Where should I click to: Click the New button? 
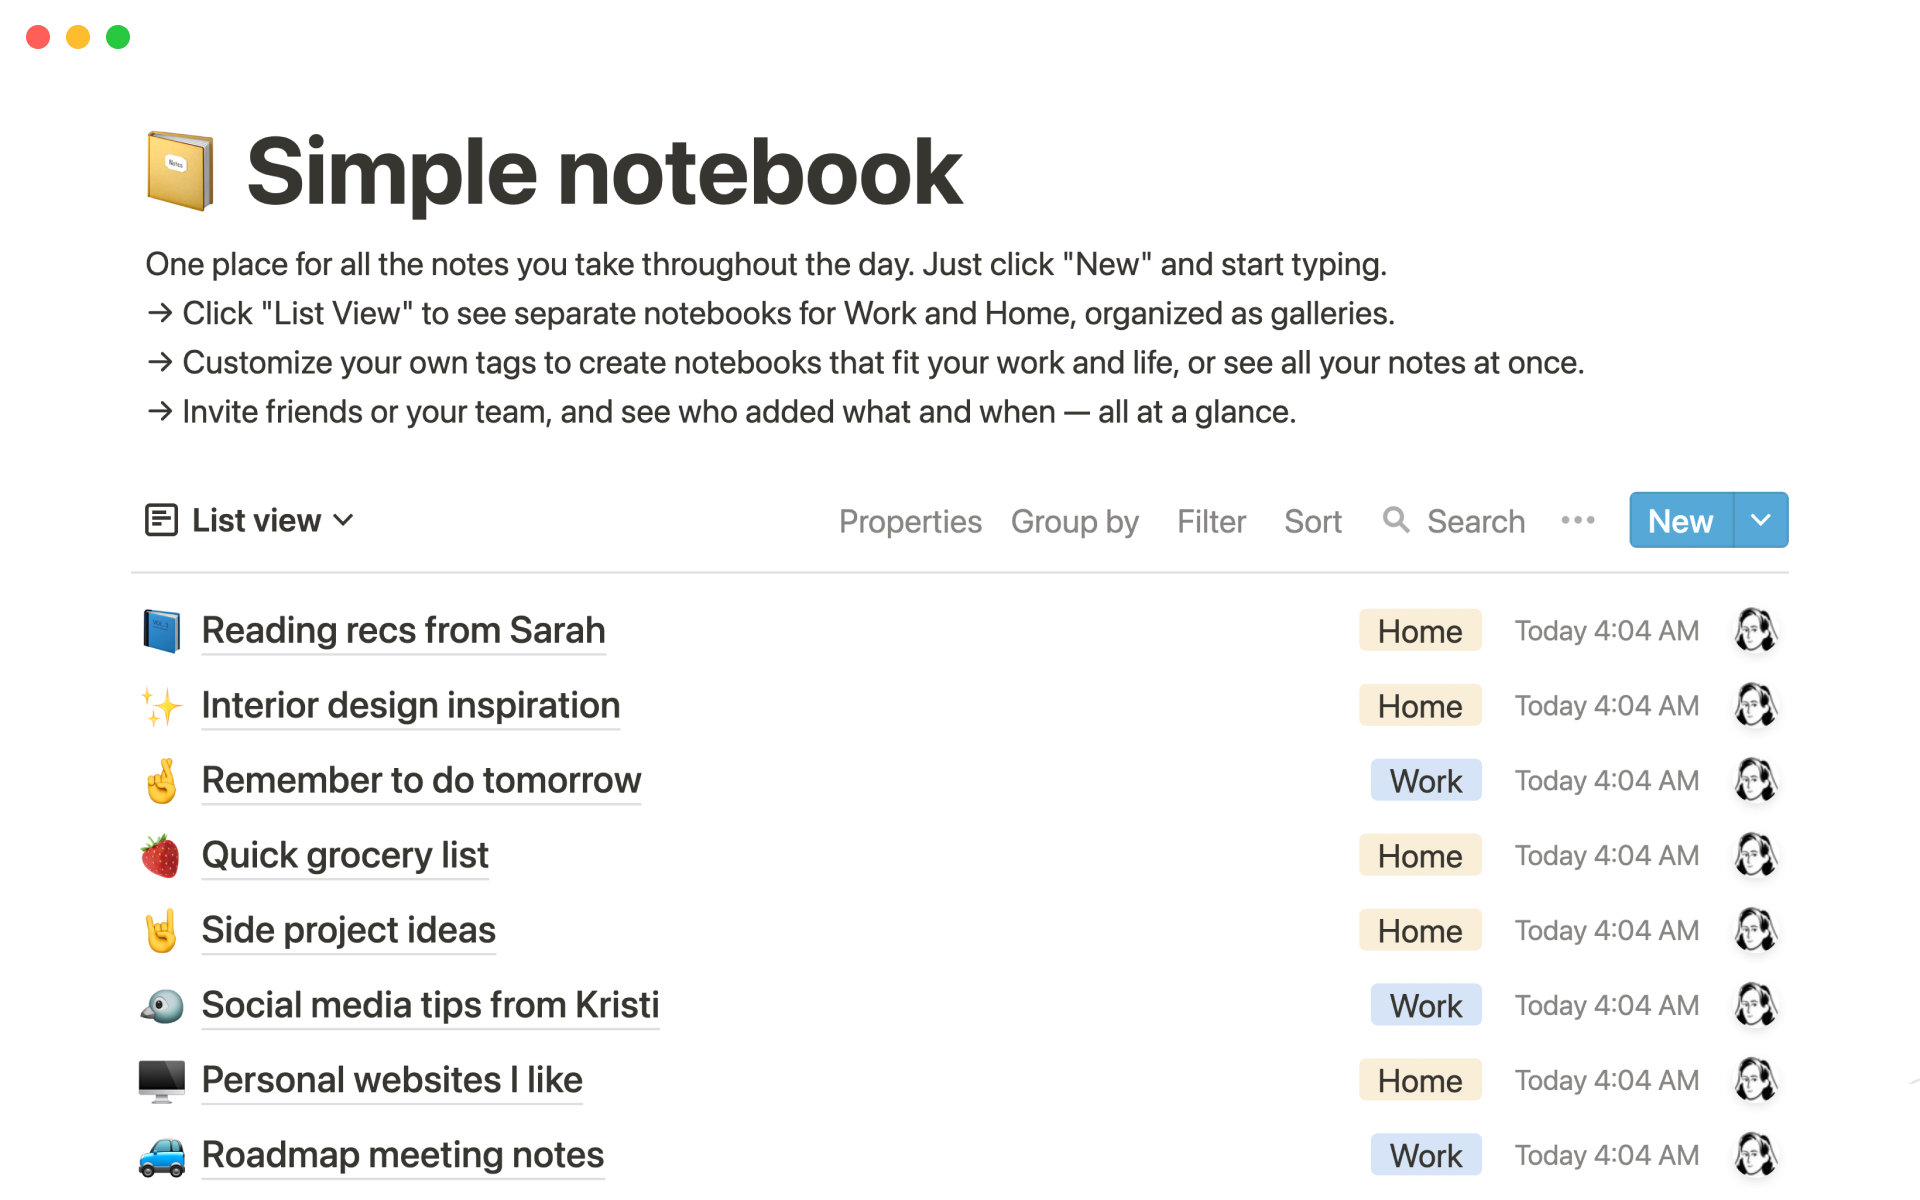[x=1679, y=521]
